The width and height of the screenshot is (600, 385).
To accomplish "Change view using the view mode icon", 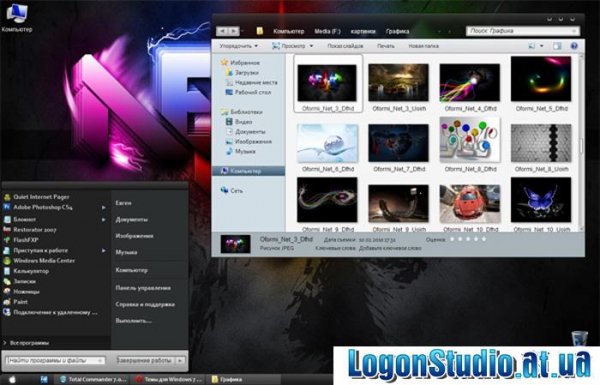I will click(x=532, y=46).
